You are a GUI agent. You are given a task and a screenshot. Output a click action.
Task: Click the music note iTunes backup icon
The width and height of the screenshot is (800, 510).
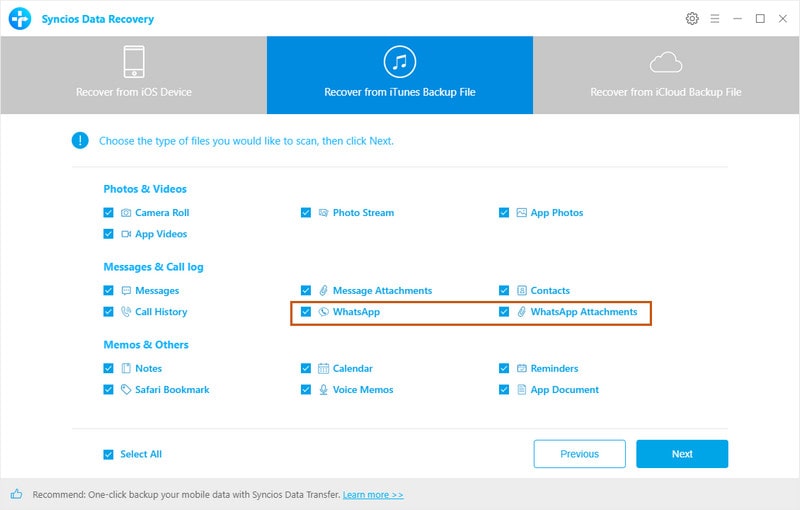pos(399,62)
